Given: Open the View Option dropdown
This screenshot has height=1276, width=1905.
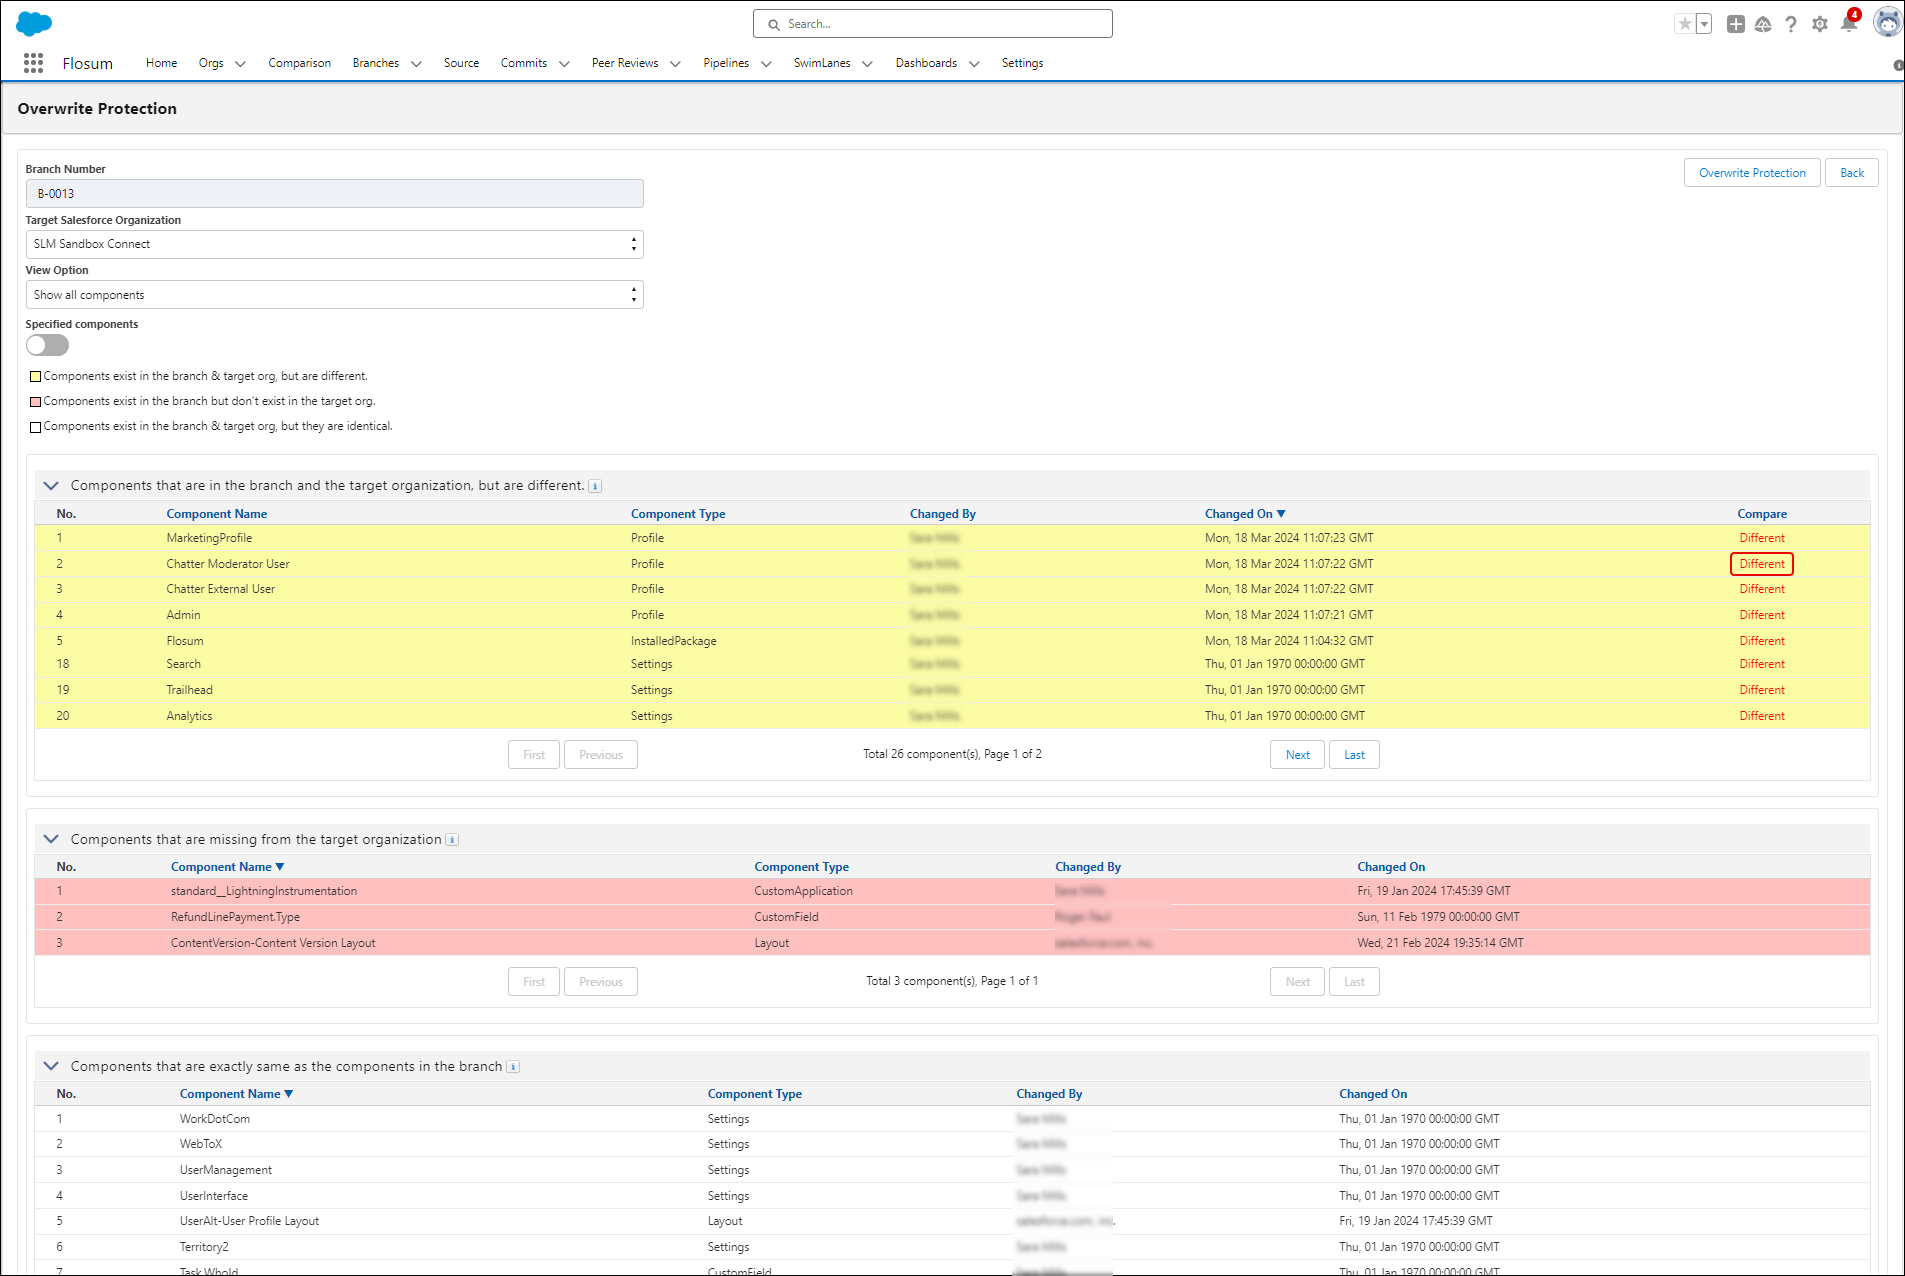Looking at the screenshot, I should [334, 295].
